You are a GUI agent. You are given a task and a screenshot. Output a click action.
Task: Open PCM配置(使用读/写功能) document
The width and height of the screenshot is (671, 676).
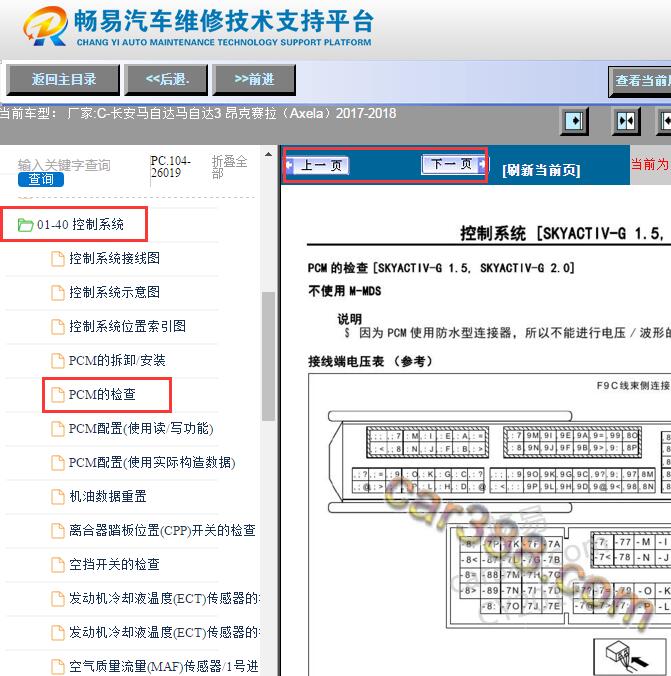click(x=141, y=429)
